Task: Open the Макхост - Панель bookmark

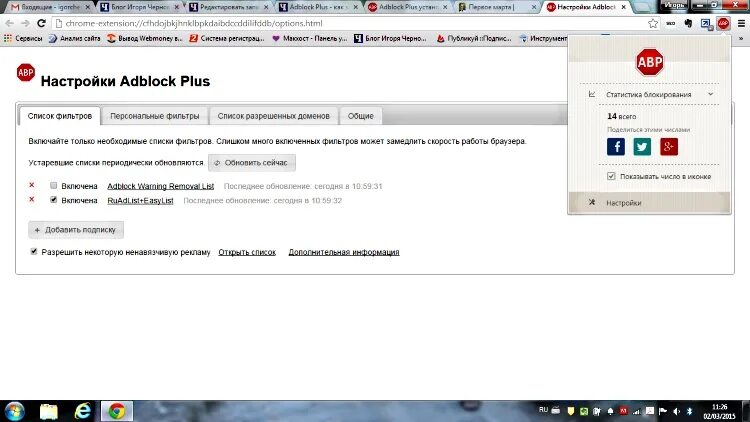Action: (x=309, y=38)
